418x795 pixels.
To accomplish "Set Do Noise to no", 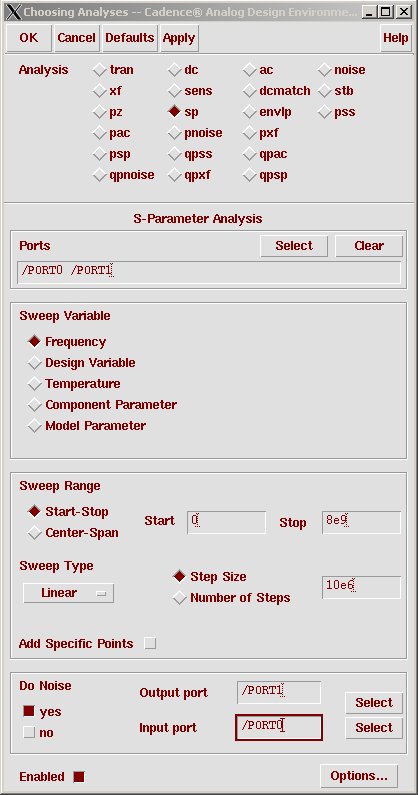I will pyautogui.click(x=29, y=733).
